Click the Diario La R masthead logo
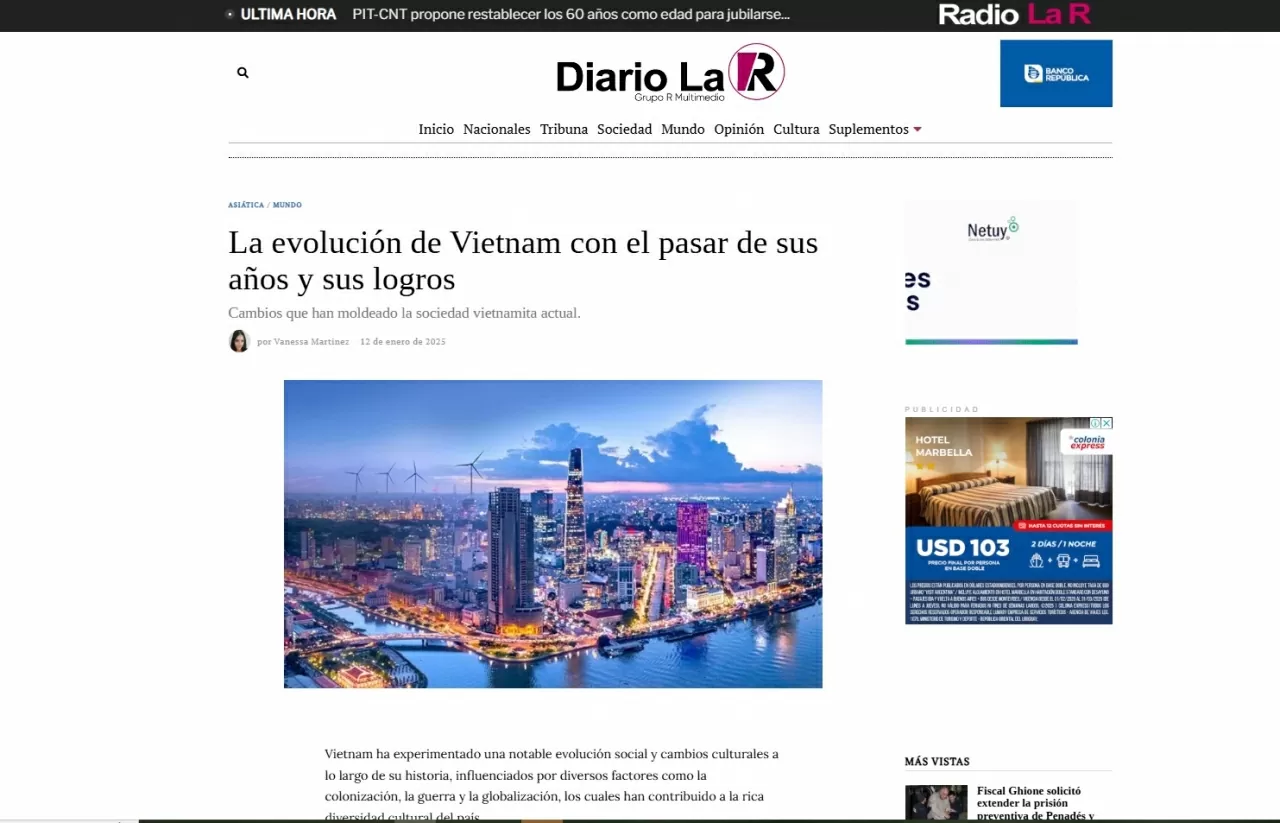Screen dimensions: 1280x823 coord(670,73)
